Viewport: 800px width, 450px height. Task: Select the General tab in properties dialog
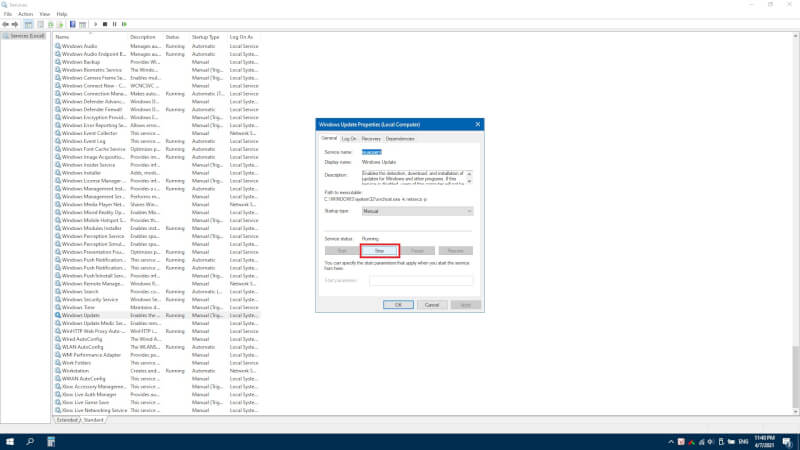329,138
